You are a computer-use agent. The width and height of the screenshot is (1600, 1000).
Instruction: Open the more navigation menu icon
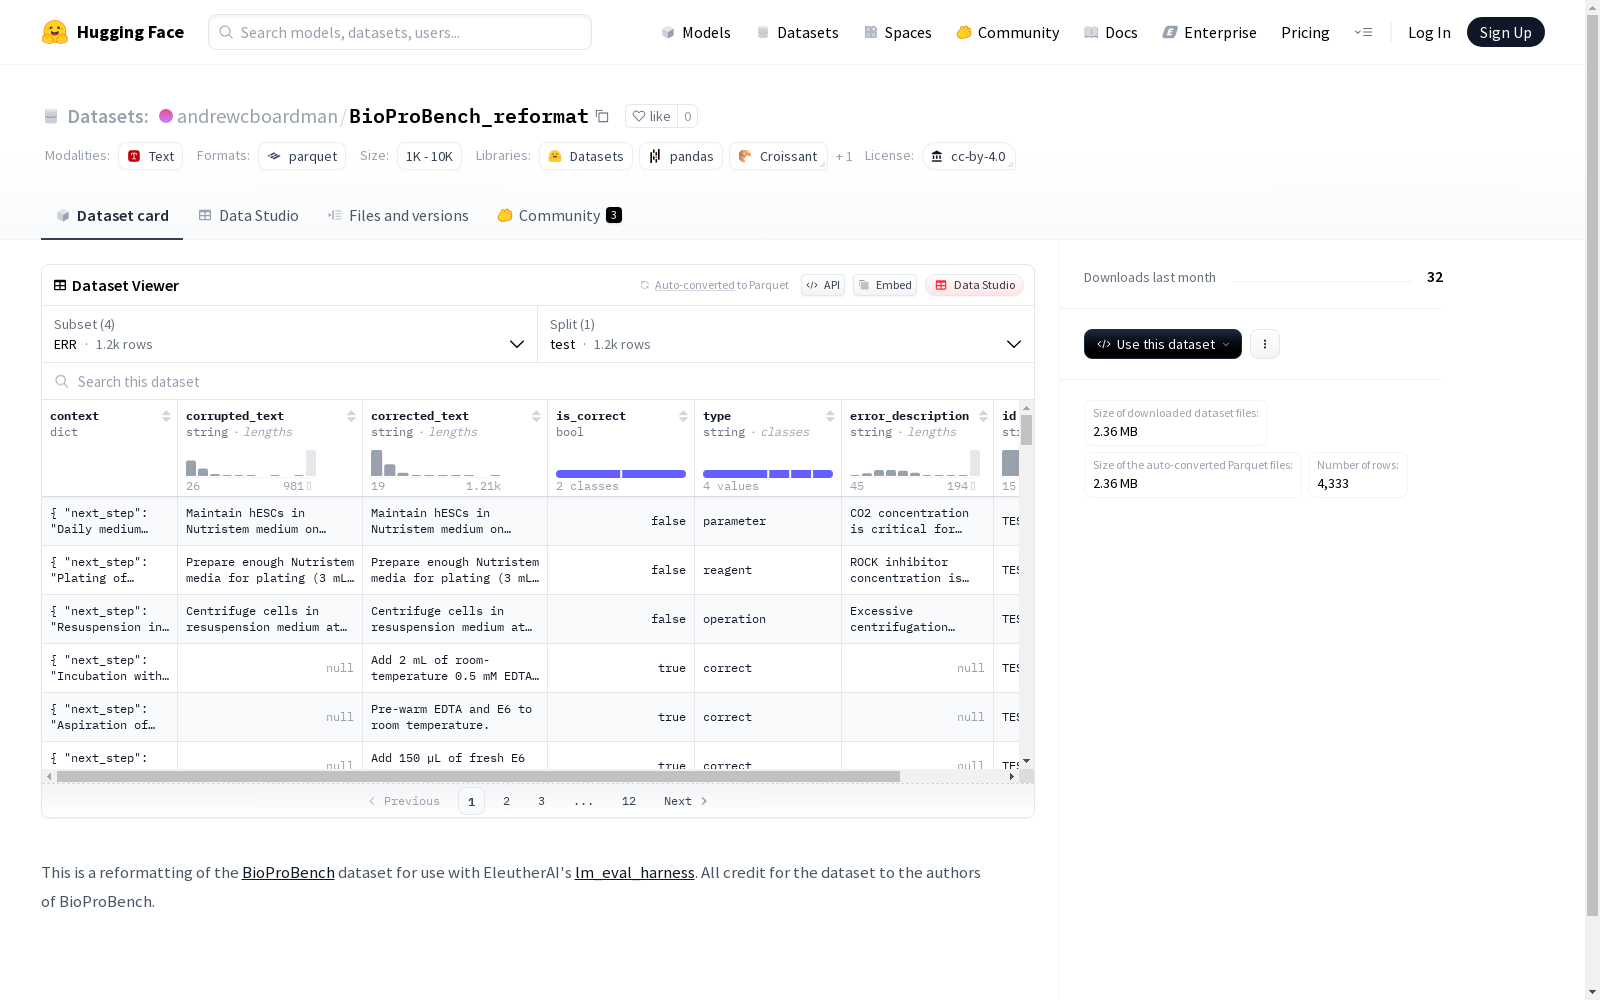[x=1363, y=32]
